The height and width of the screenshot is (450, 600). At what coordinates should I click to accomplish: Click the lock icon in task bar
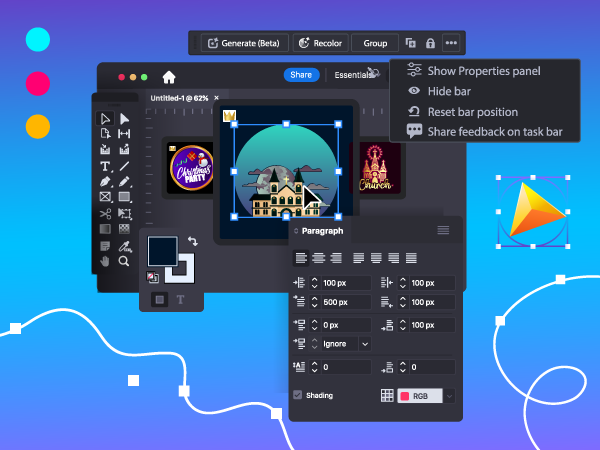click(x=430, y=43)
